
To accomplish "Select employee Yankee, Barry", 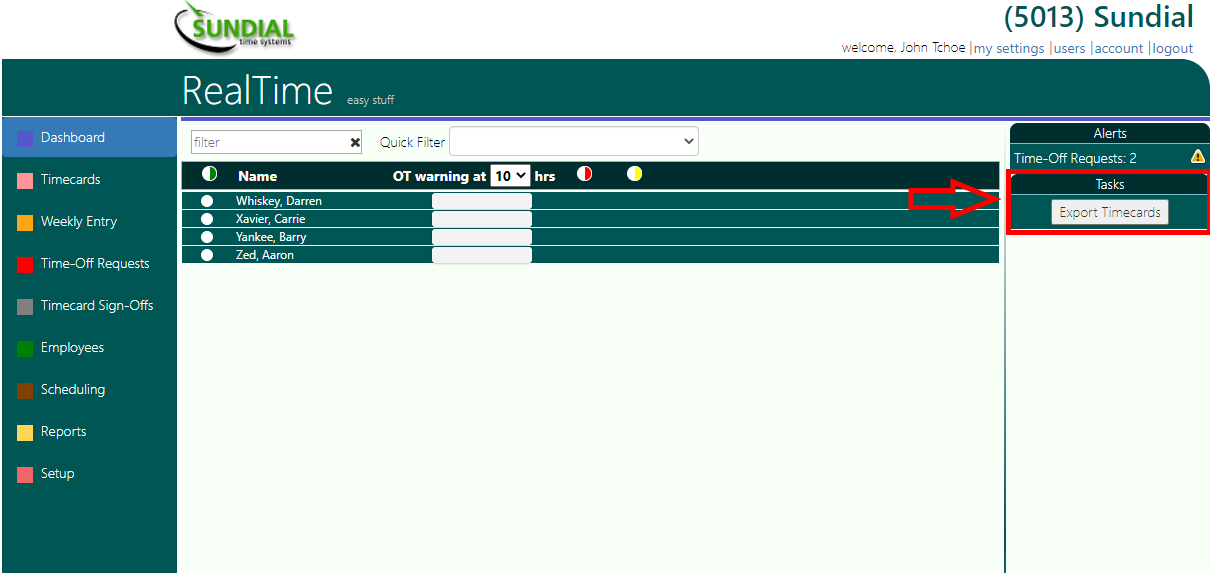I will tap(271, 237).
